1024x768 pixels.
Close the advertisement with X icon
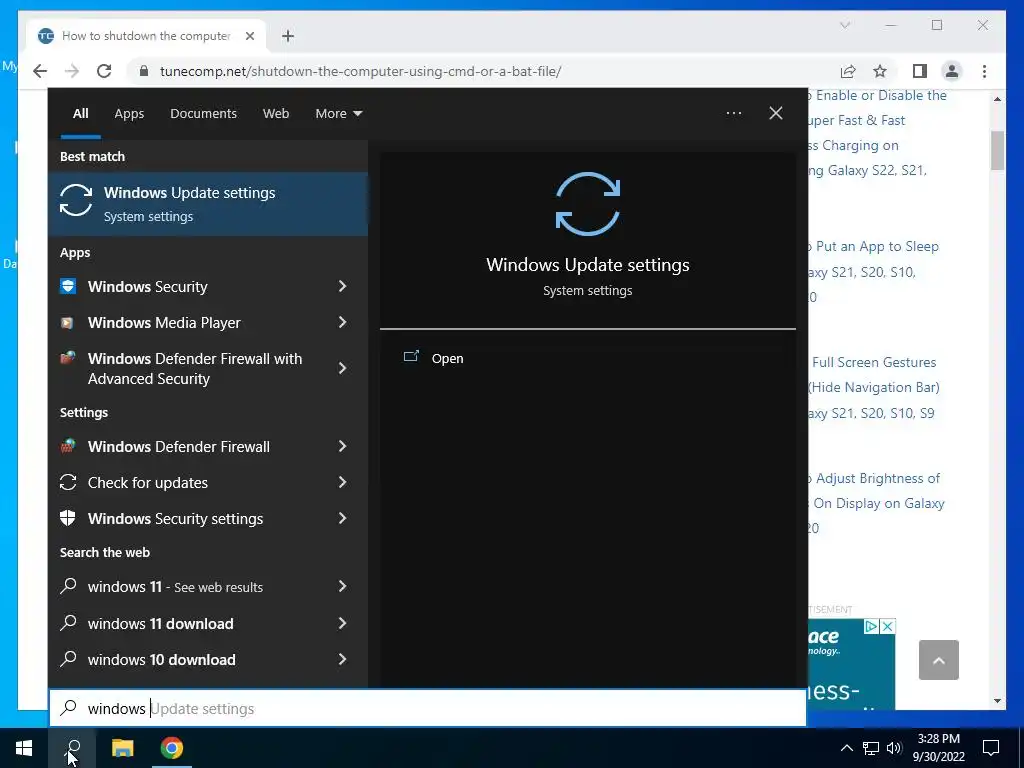click(887, 626)
